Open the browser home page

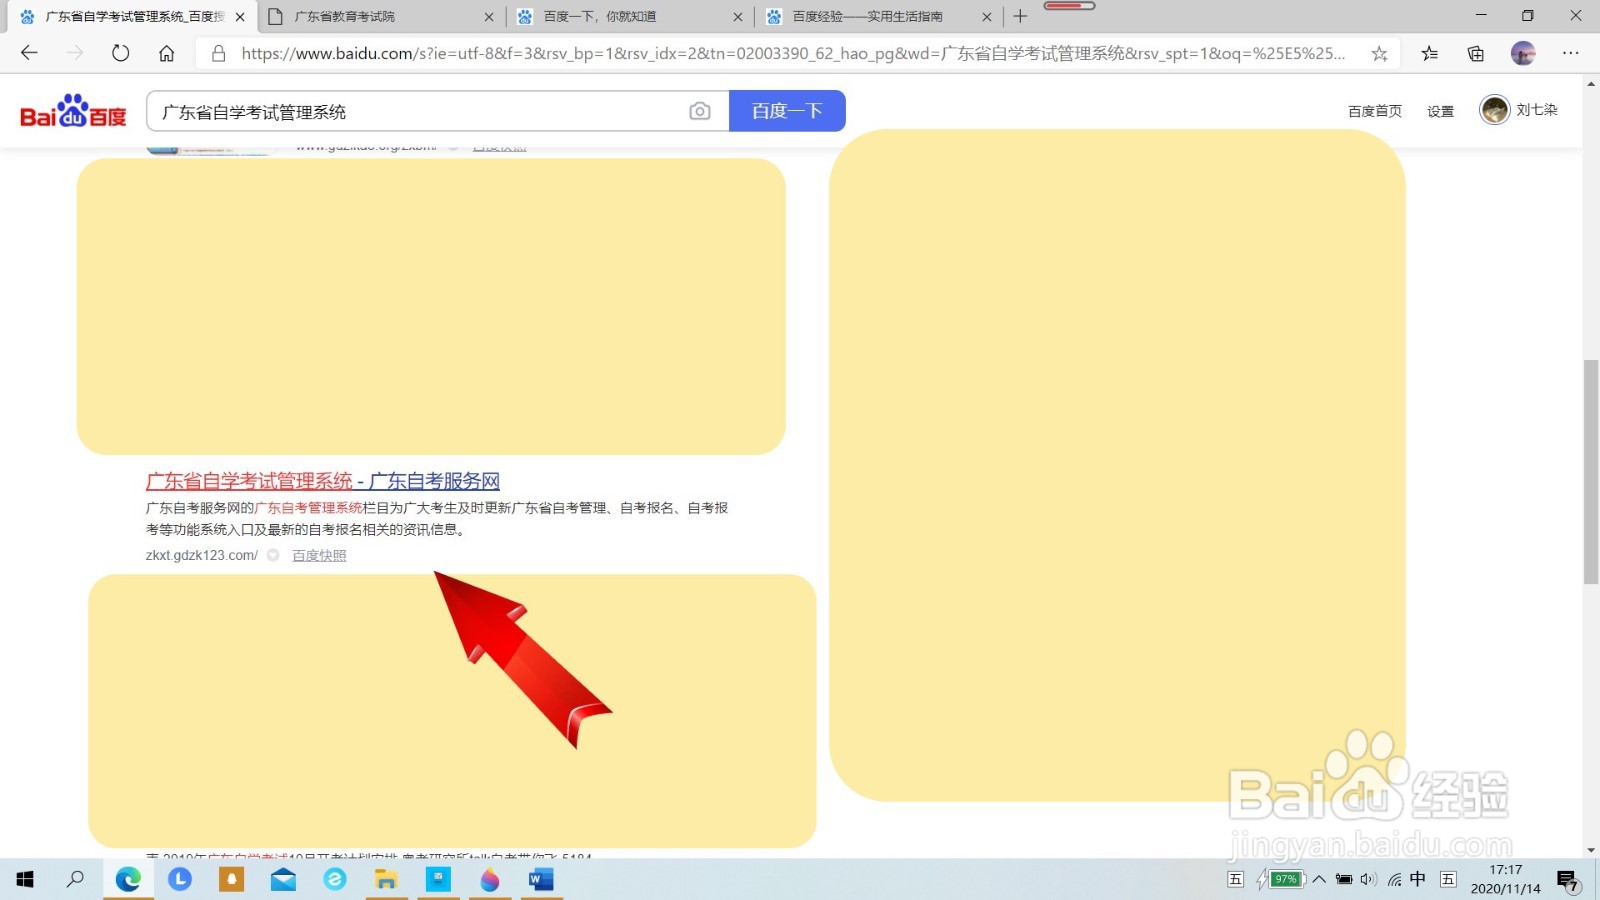[167, 53]
